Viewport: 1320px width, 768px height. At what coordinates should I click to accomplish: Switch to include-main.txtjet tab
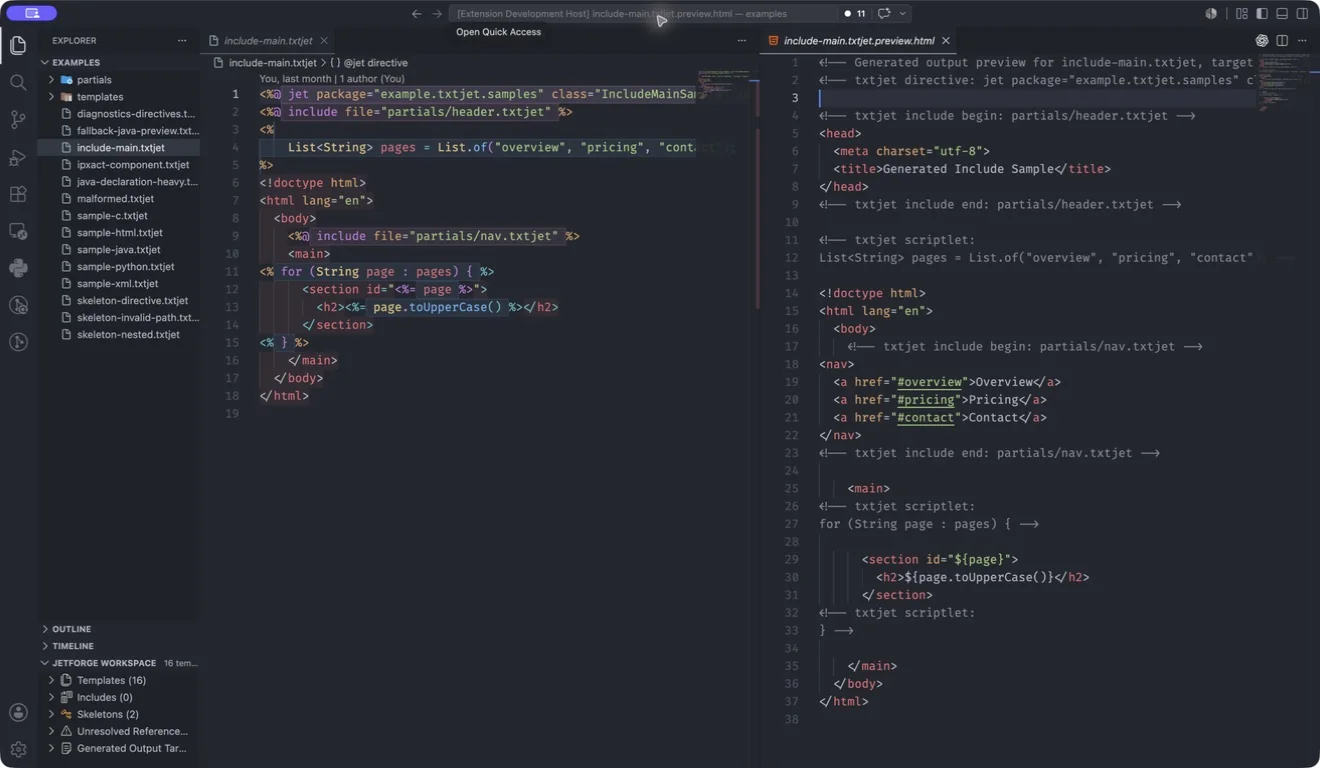point(268,41)
